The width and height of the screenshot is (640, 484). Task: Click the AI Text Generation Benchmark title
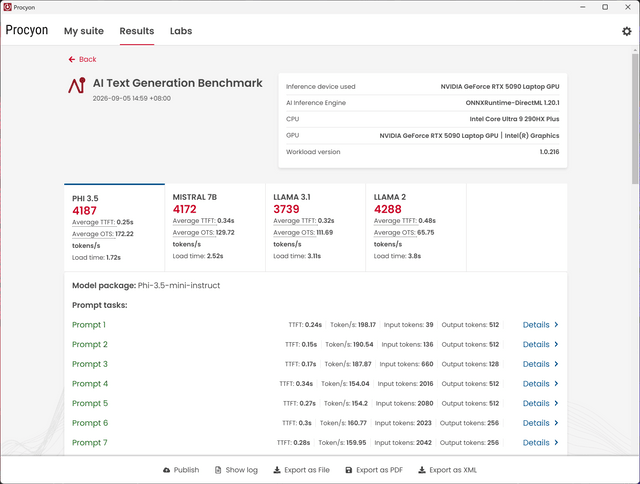[178, 83]
